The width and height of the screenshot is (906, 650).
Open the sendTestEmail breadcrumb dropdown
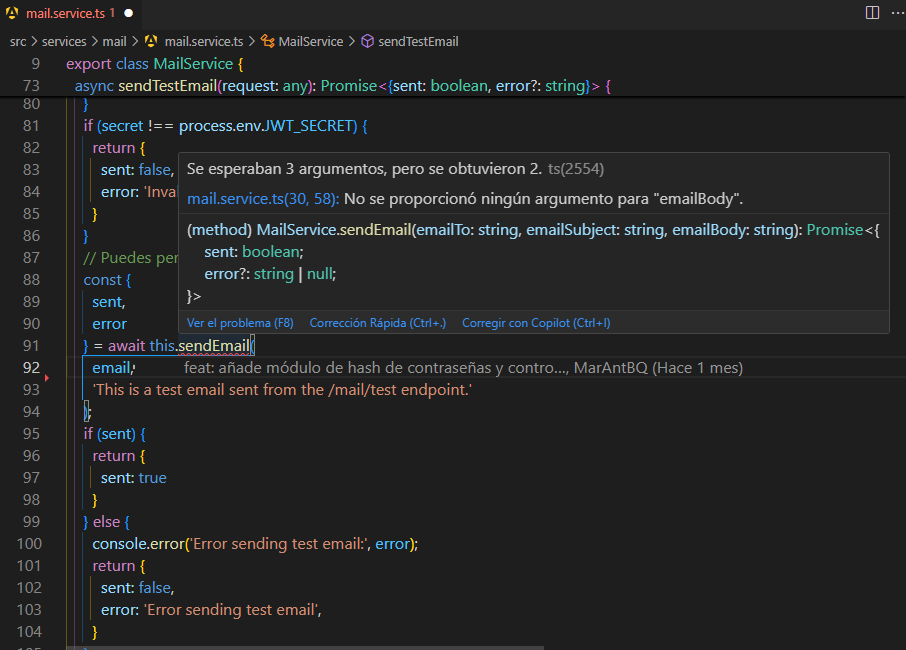[x=417, y=42]
